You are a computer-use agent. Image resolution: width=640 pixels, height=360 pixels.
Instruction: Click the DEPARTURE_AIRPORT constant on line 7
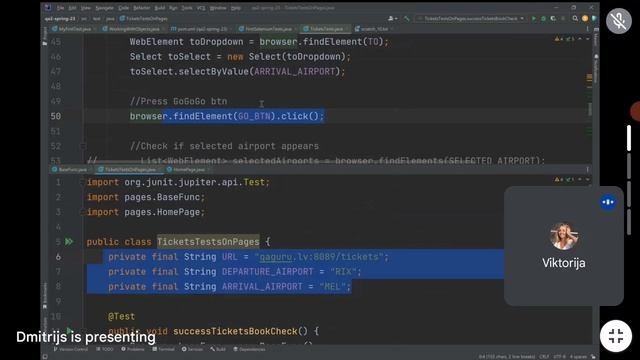(x=267, y=272)
